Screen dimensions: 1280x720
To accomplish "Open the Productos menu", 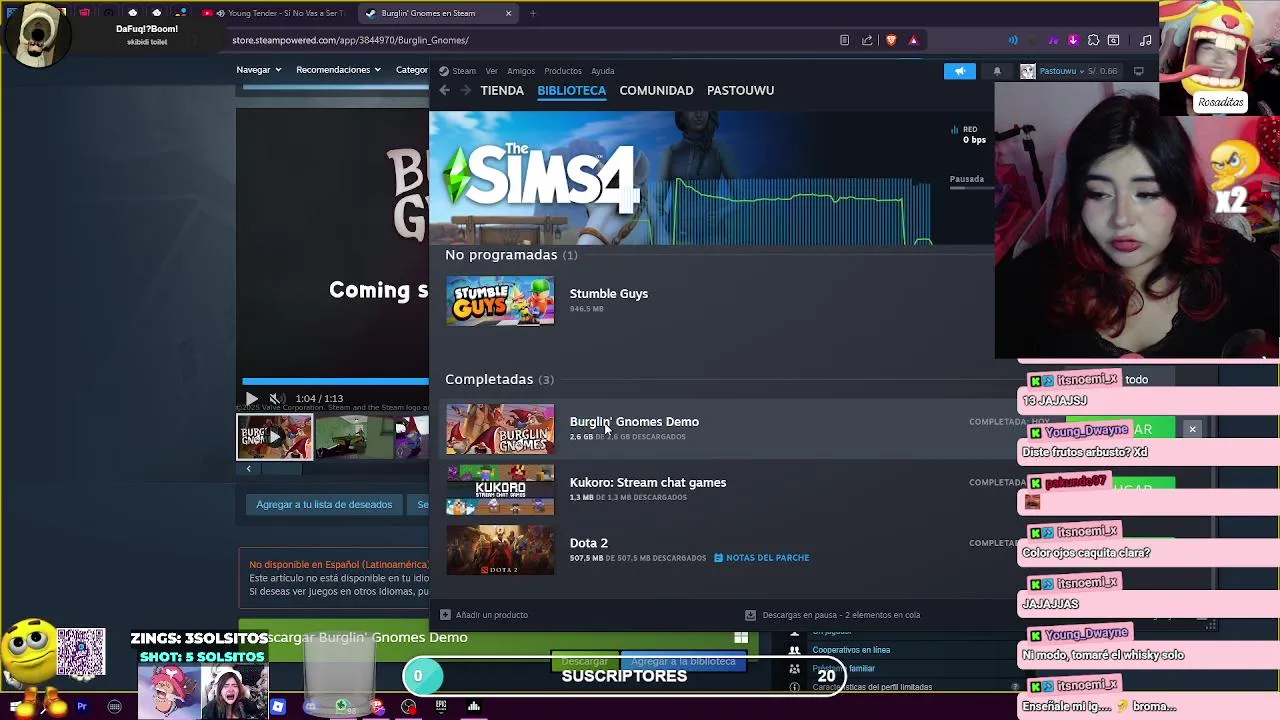I will [562, 71].
